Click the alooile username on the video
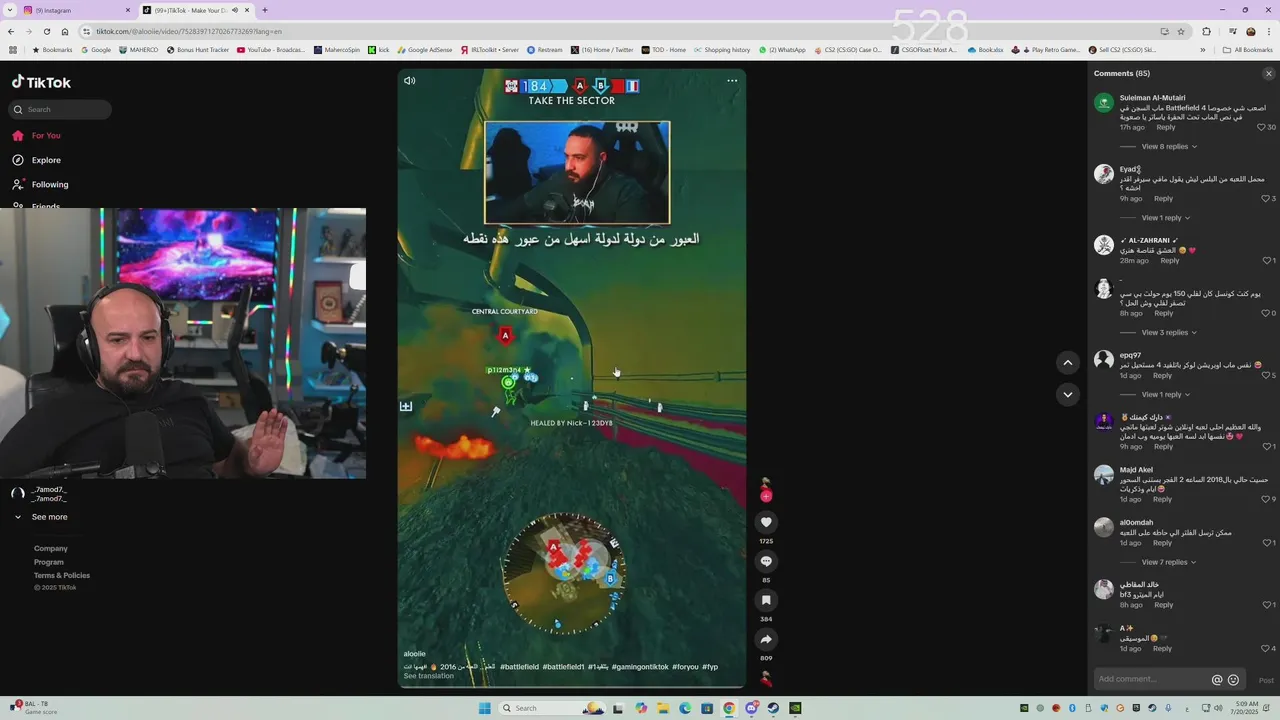The height and width of the screenshot is (720, 1280). (414, 654)
